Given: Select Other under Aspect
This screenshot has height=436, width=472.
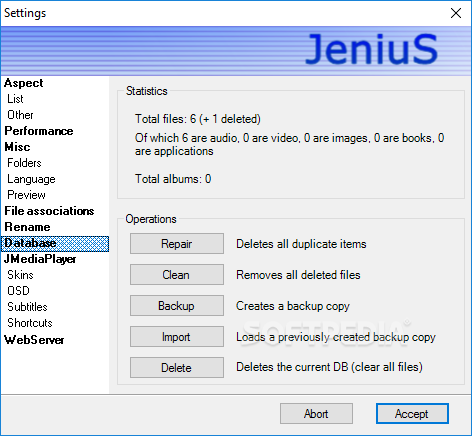Looking at the screenshot, I should point(20,115).
